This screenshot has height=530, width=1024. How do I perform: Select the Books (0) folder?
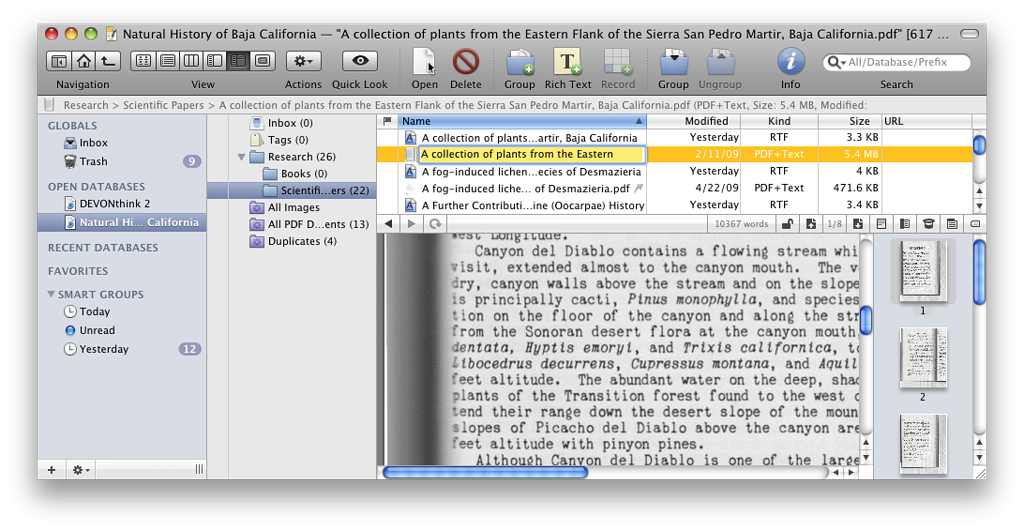point(302,174)
